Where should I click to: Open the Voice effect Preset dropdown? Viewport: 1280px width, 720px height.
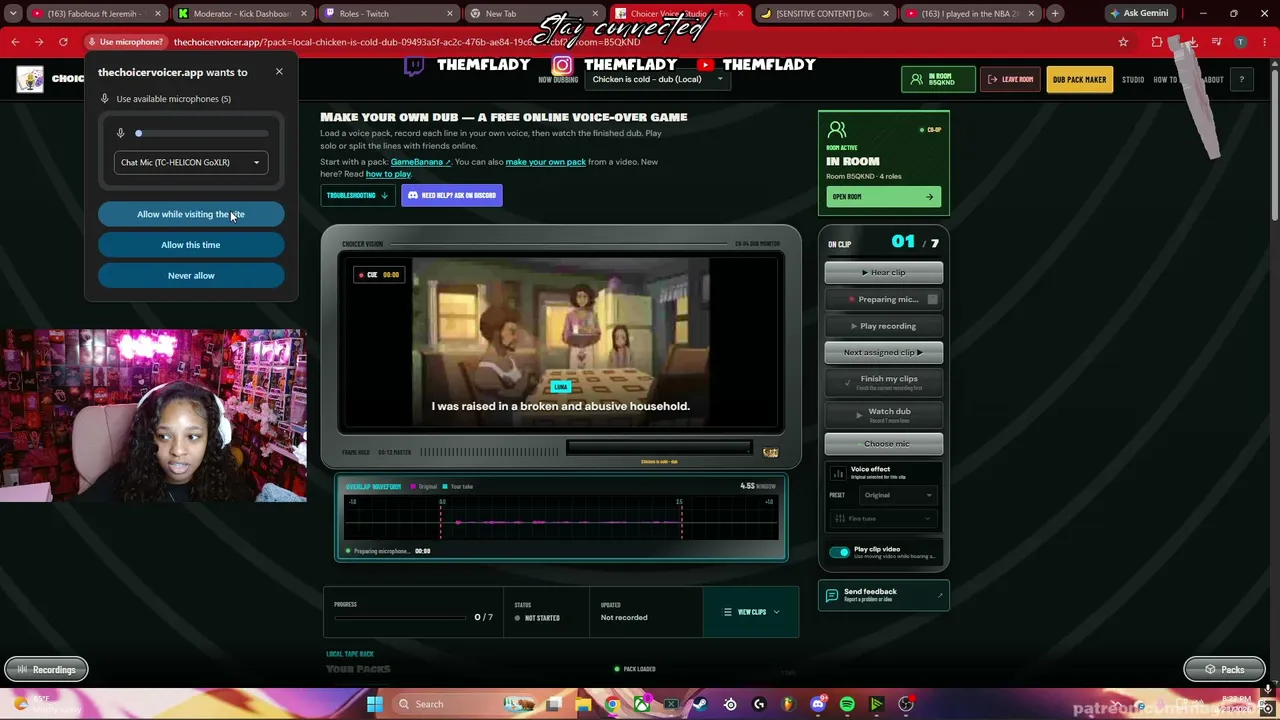(896, 495)
